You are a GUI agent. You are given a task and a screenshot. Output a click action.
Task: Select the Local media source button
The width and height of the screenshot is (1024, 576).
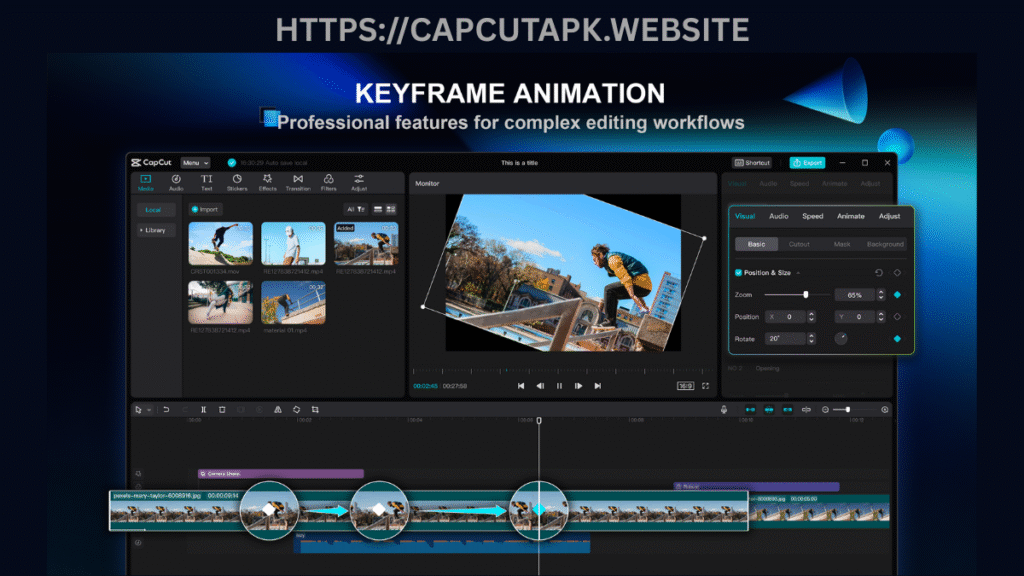155,210
